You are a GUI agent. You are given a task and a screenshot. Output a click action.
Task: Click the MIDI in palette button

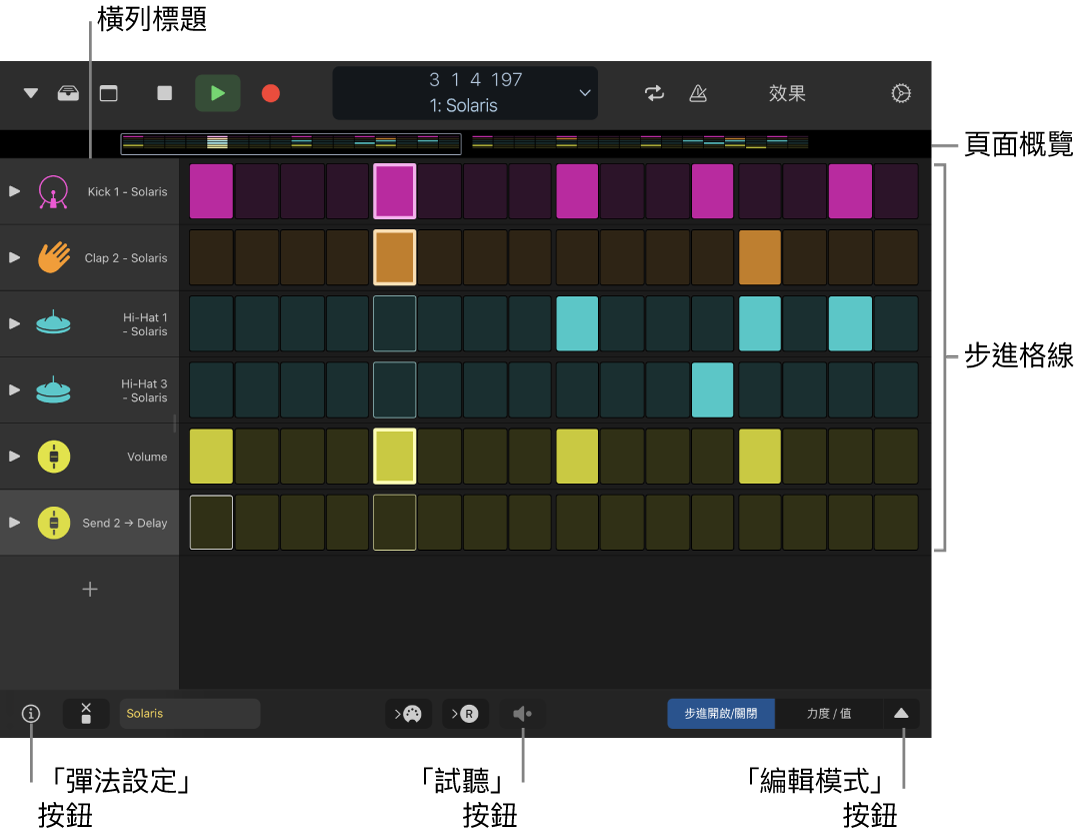[408, 713]
